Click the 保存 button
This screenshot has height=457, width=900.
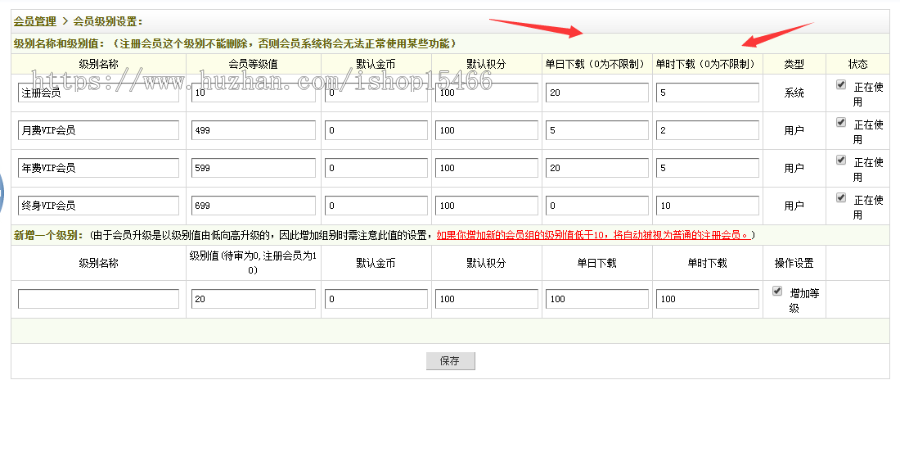click(450, 361)
